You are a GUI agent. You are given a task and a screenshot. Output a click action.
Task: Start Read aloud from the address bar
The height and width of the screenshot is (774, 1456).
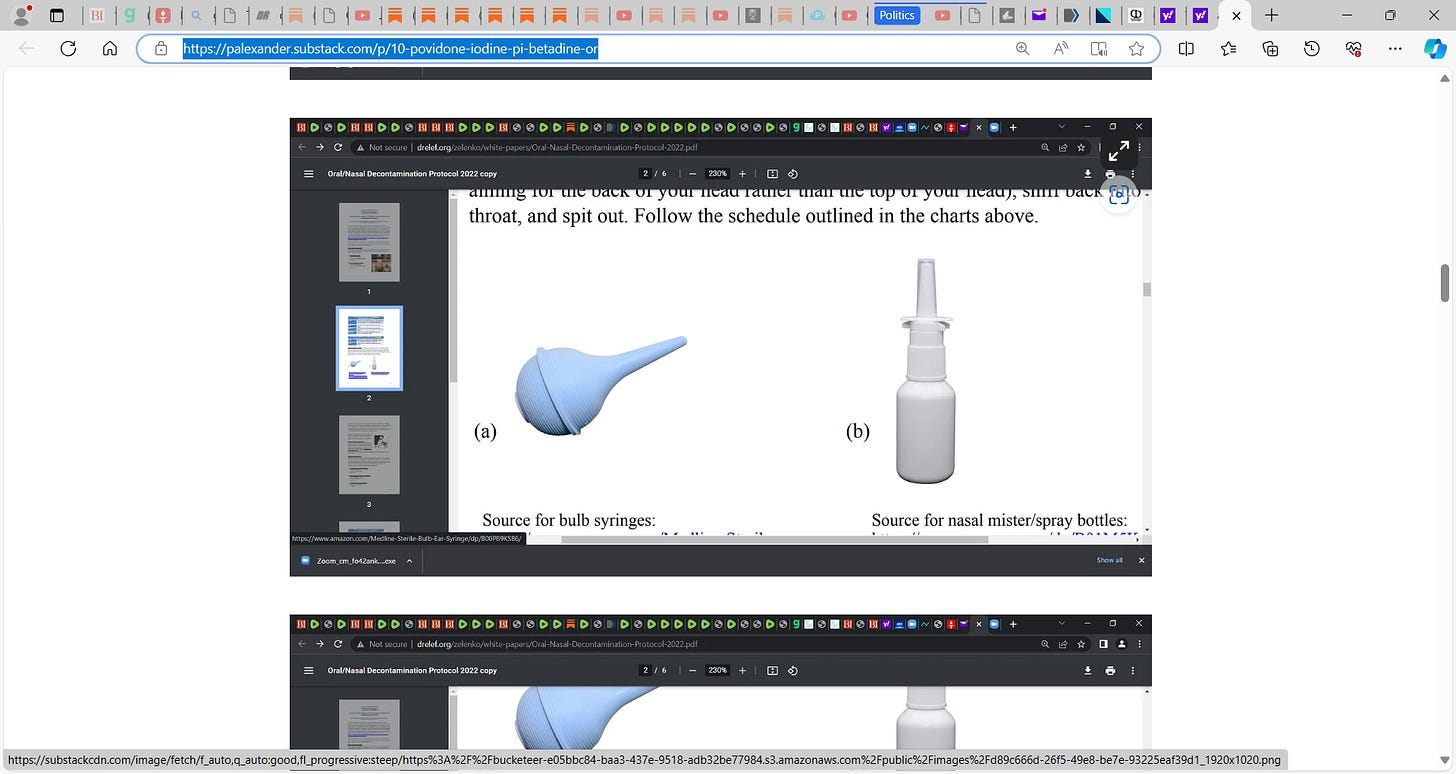coord(1061,48)
